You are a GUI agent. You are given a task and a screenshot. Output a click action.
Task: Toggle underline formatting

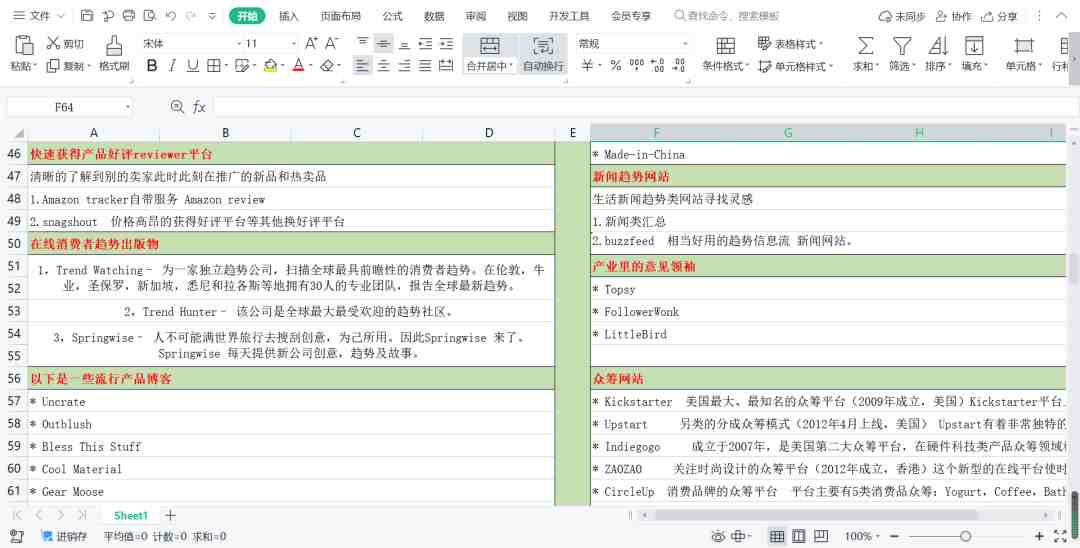click(x=193, y=65)
